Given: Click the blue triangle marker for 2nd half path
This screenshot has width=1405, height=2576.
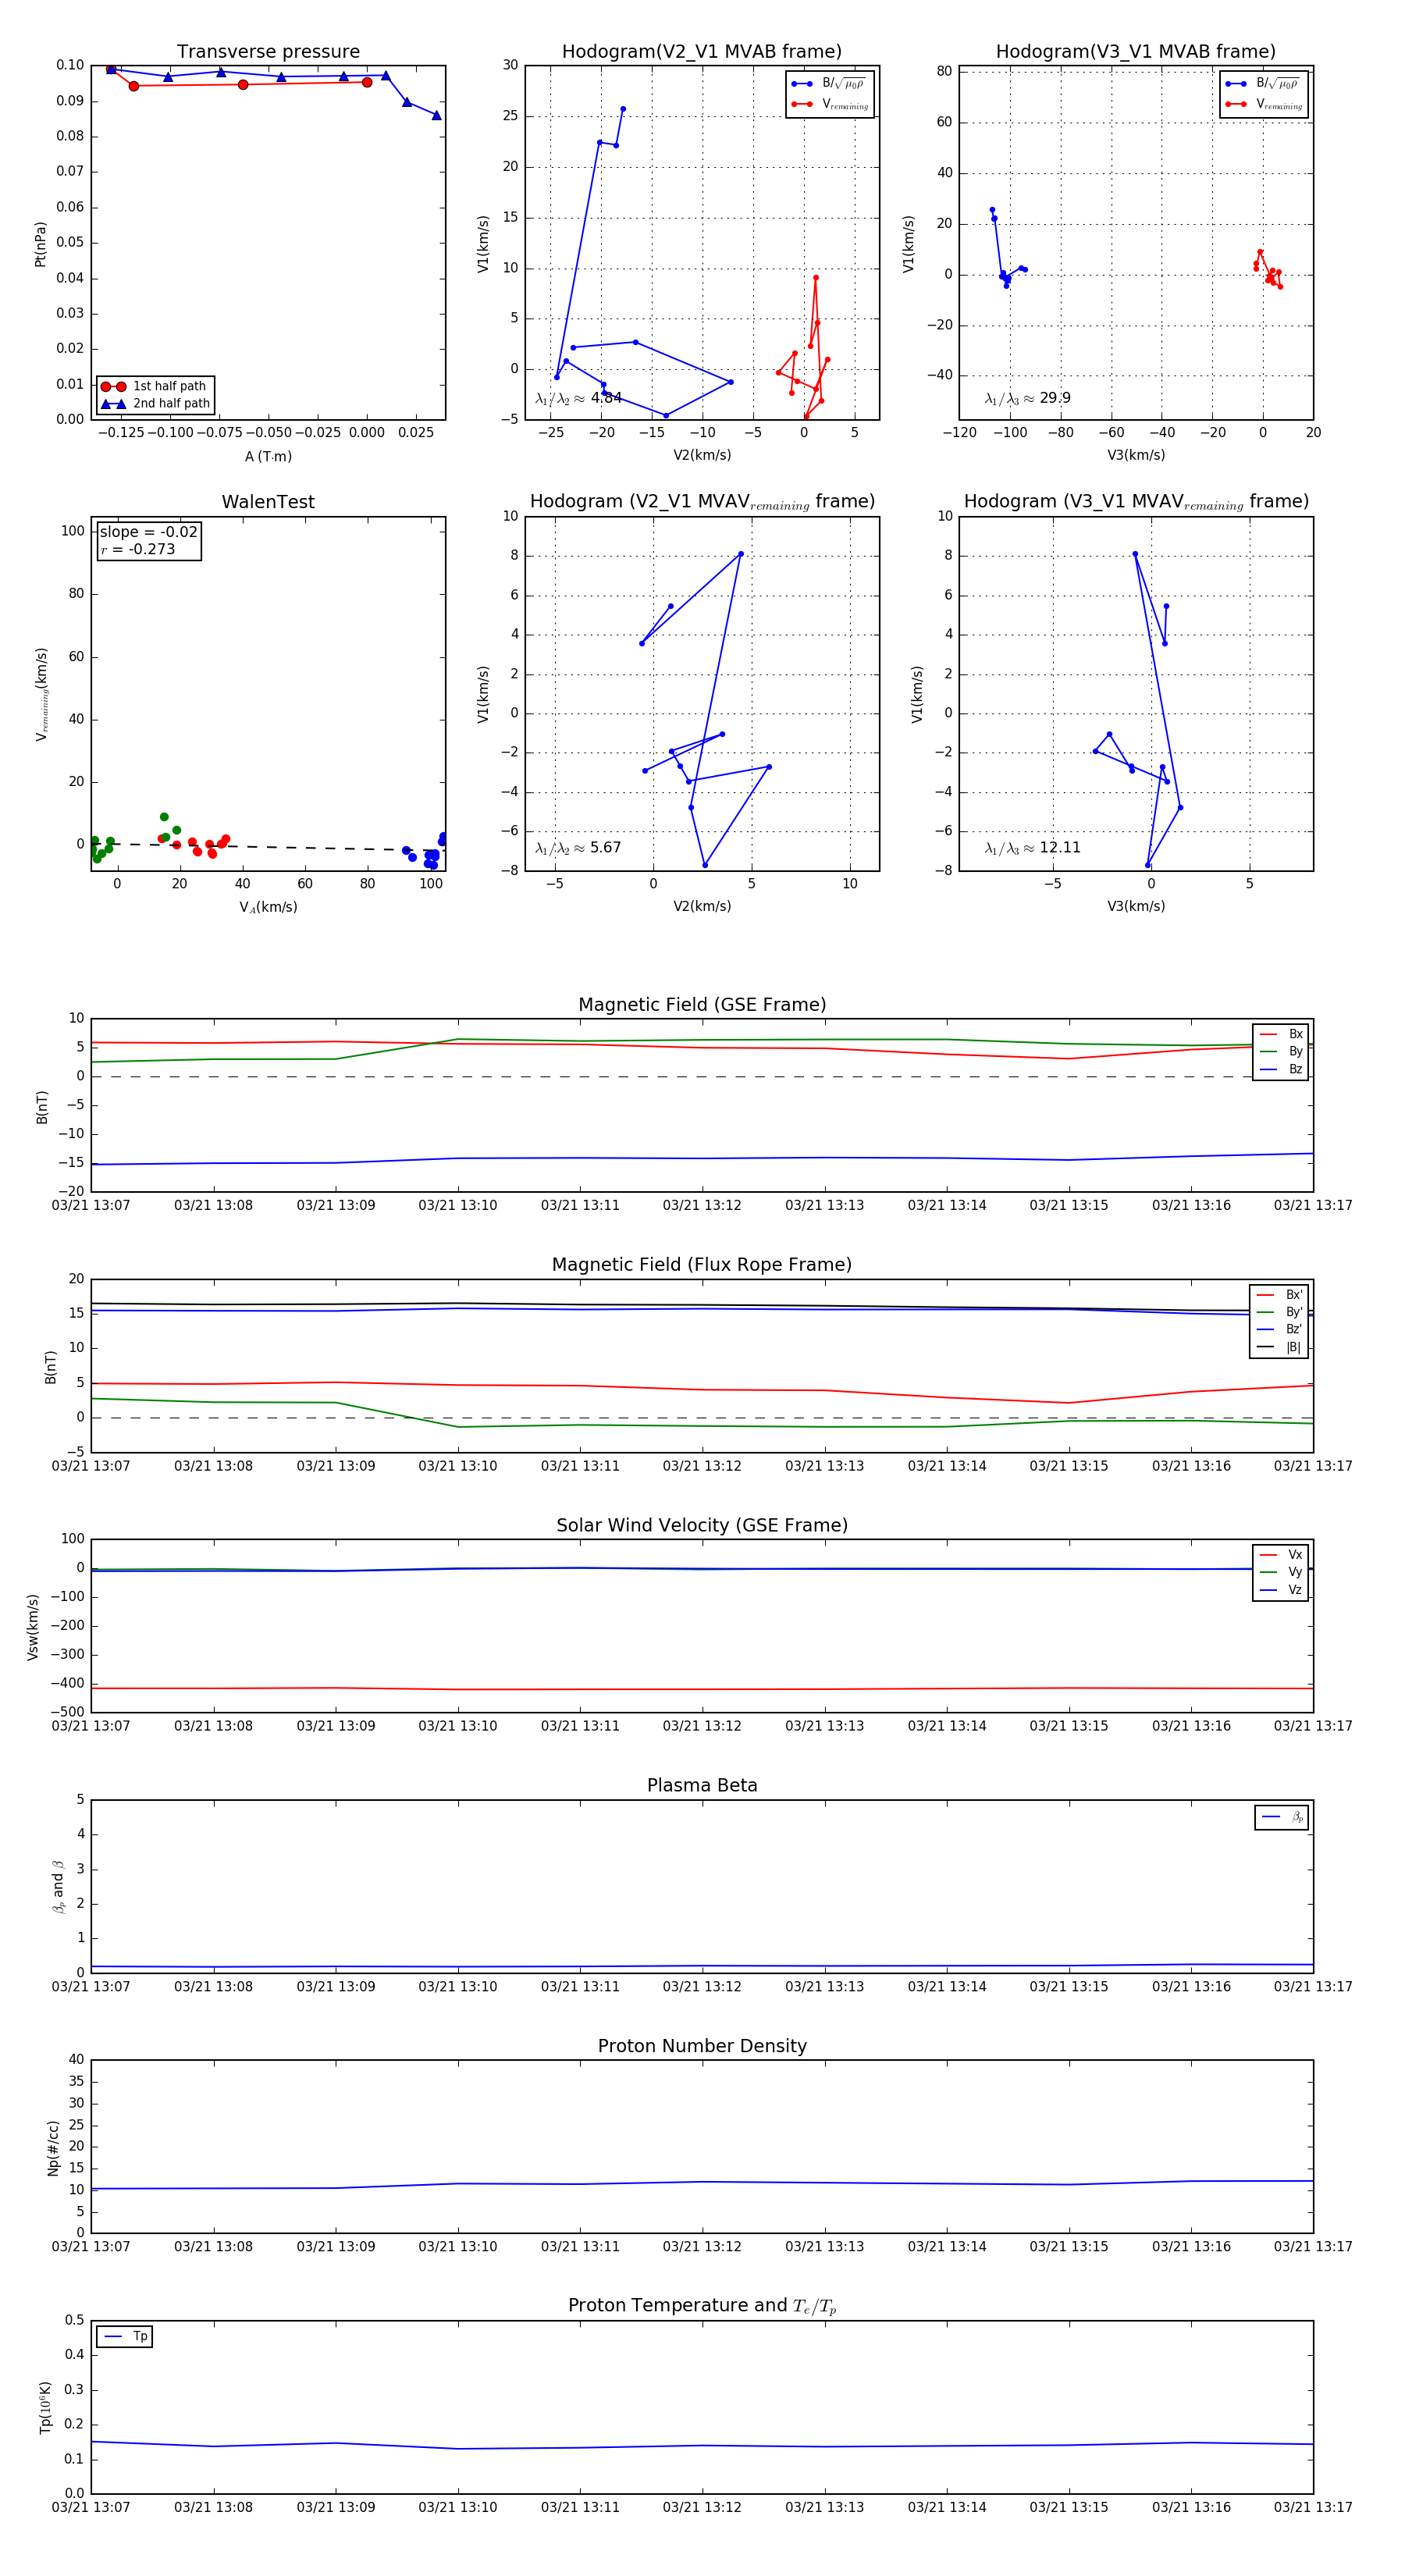Looking at the screenshot, I should [113, 404].
